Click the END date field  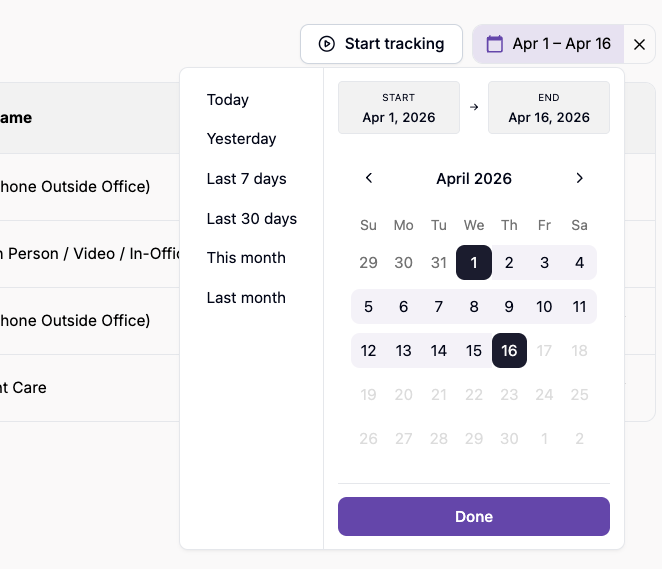tap(549, 108)
